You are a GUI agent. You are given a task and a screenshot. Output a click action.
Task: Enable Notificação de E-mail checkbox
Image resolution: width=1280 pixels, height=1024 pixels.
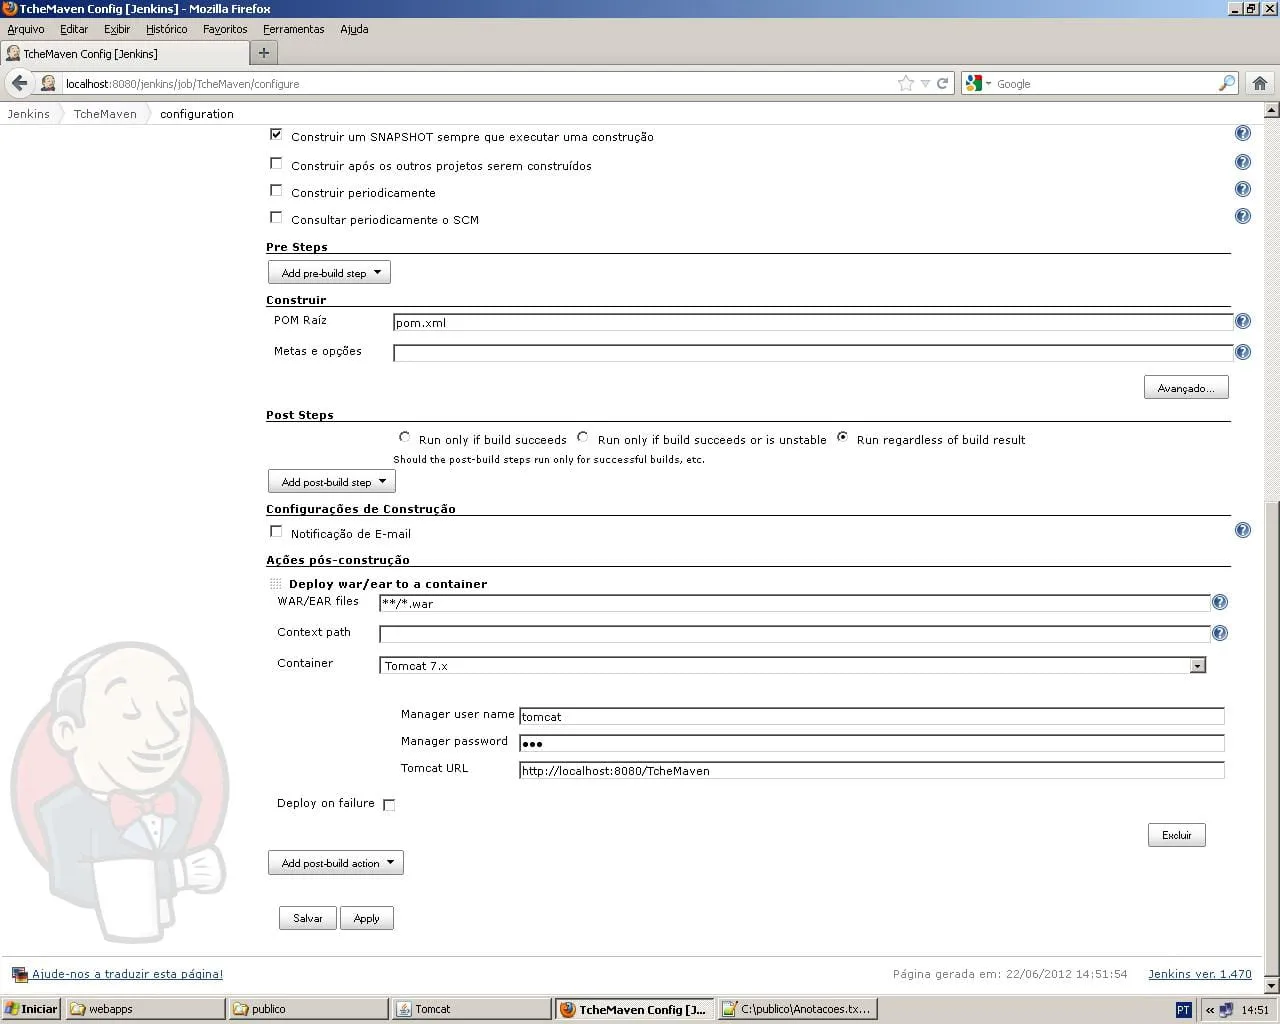tap(276, 532)
